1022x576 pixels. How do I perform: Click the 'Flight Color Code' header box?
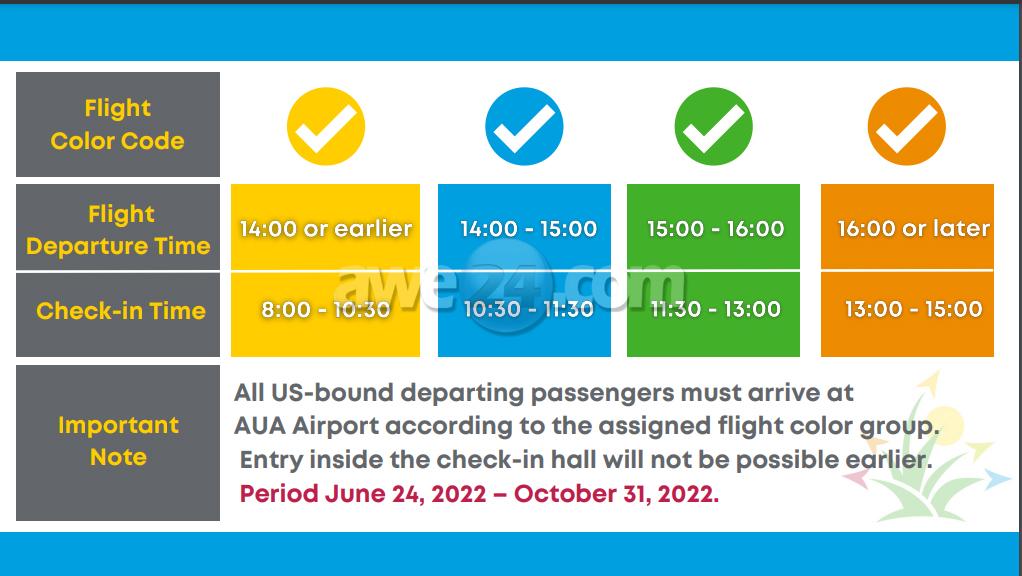[118, 125]
